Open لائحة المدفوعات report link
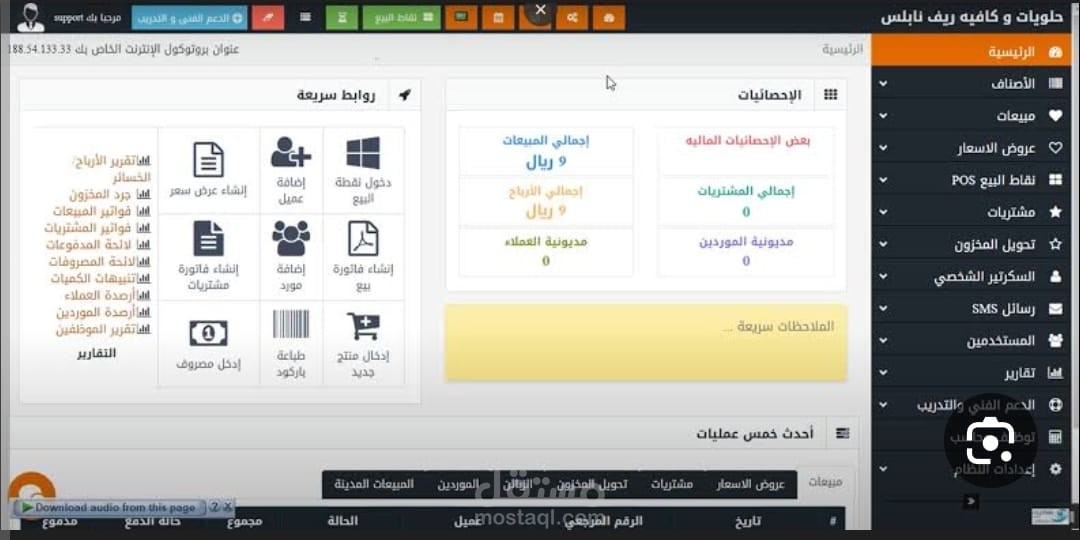 point(98,245)
